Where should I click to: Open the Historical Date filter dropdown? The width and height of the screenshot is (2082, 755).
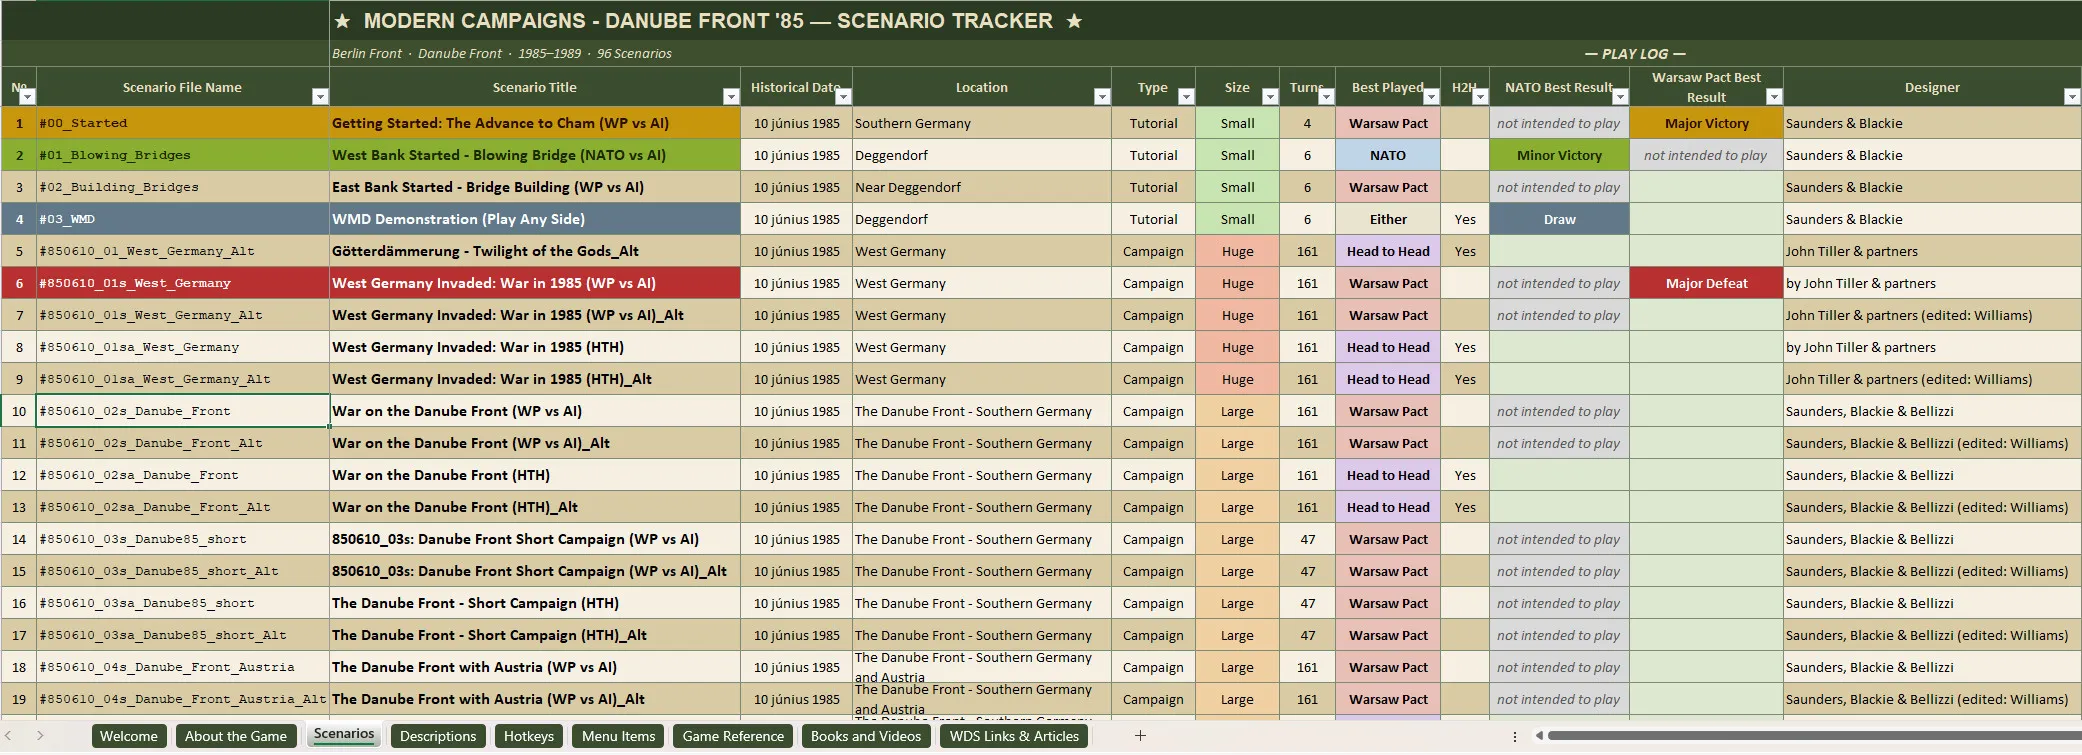click(843, 97)
